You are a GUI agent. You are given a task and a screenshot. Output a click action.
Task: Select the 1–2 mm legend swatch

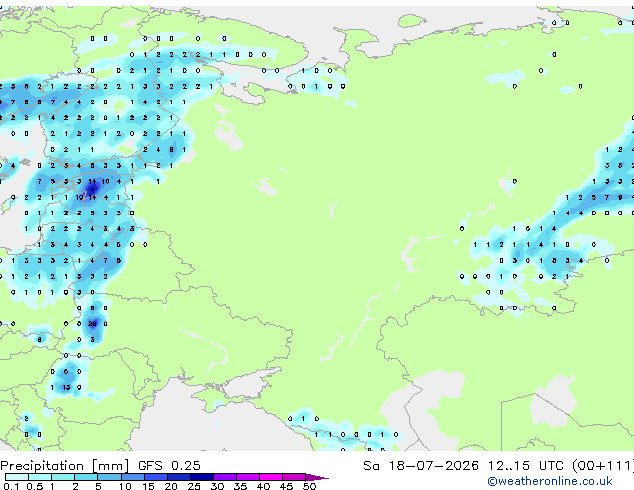click(x=63, y=477)
